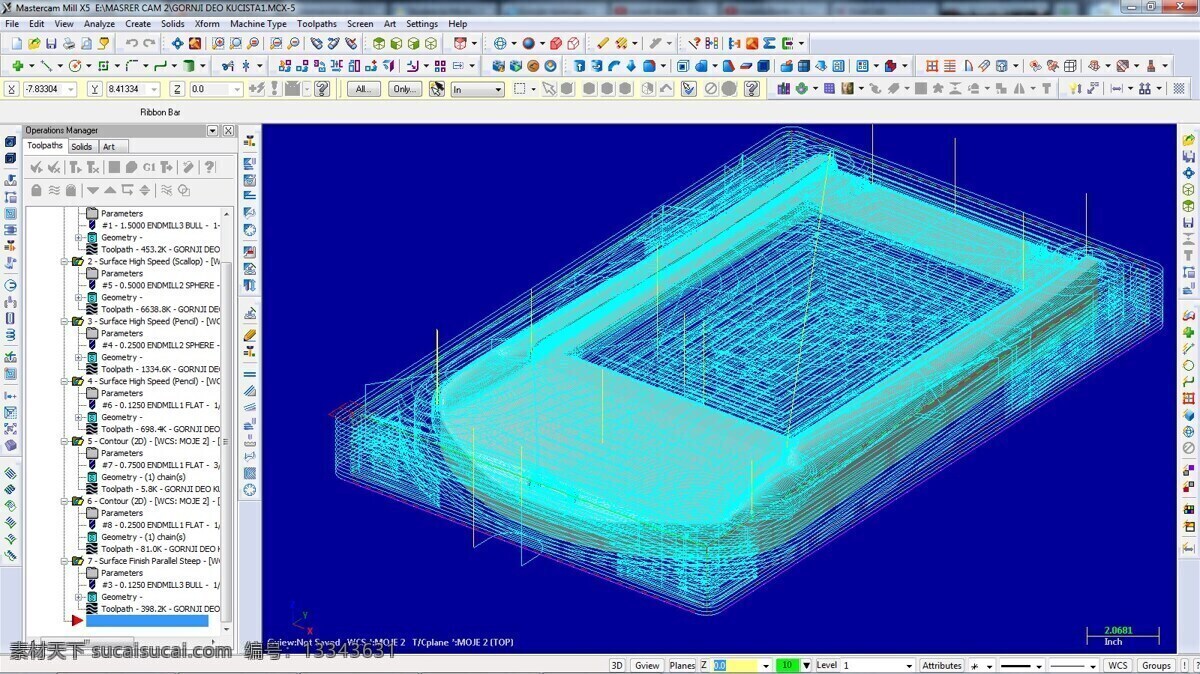
Task: Toggle toolpath display wave icon in Operations Manager
Action: [54, 190]
